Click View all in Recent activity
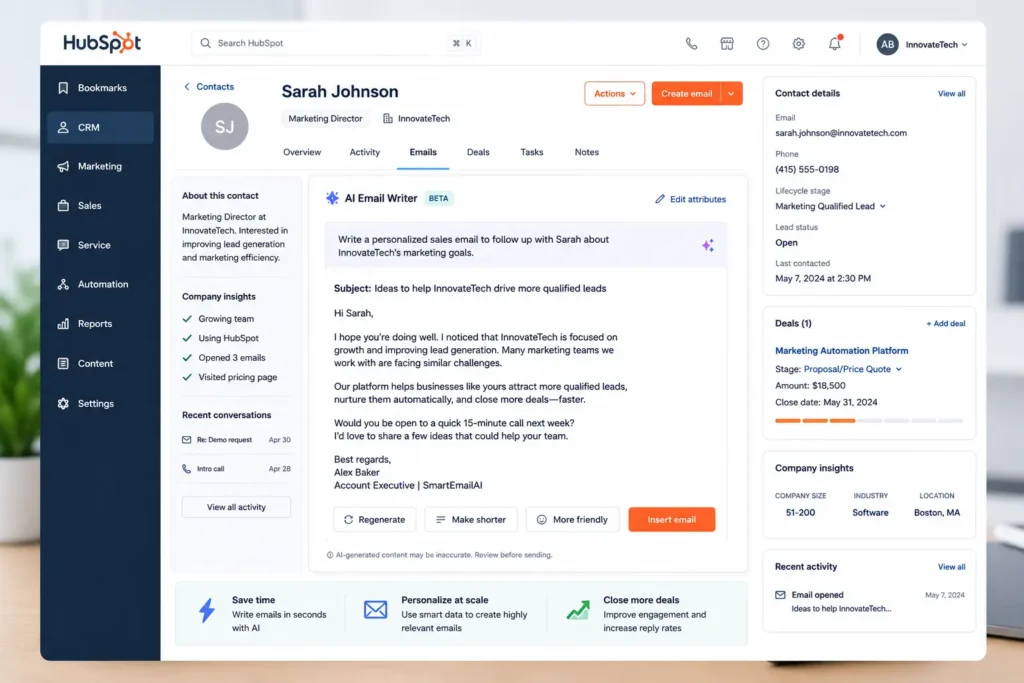This screenshot has height=683, width=1024. pyautogui.click(x=952, y=567)
